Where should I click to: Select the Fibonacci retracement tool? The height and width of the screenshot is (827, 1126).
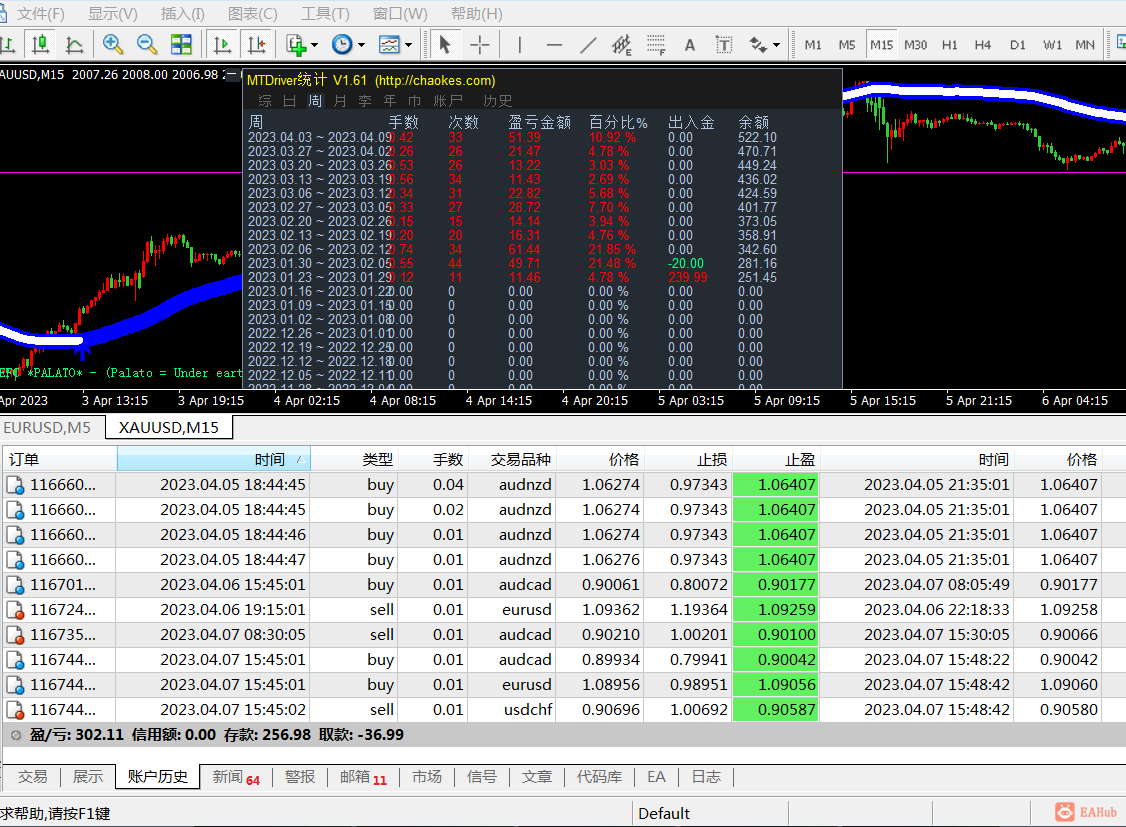coord(655,44)
